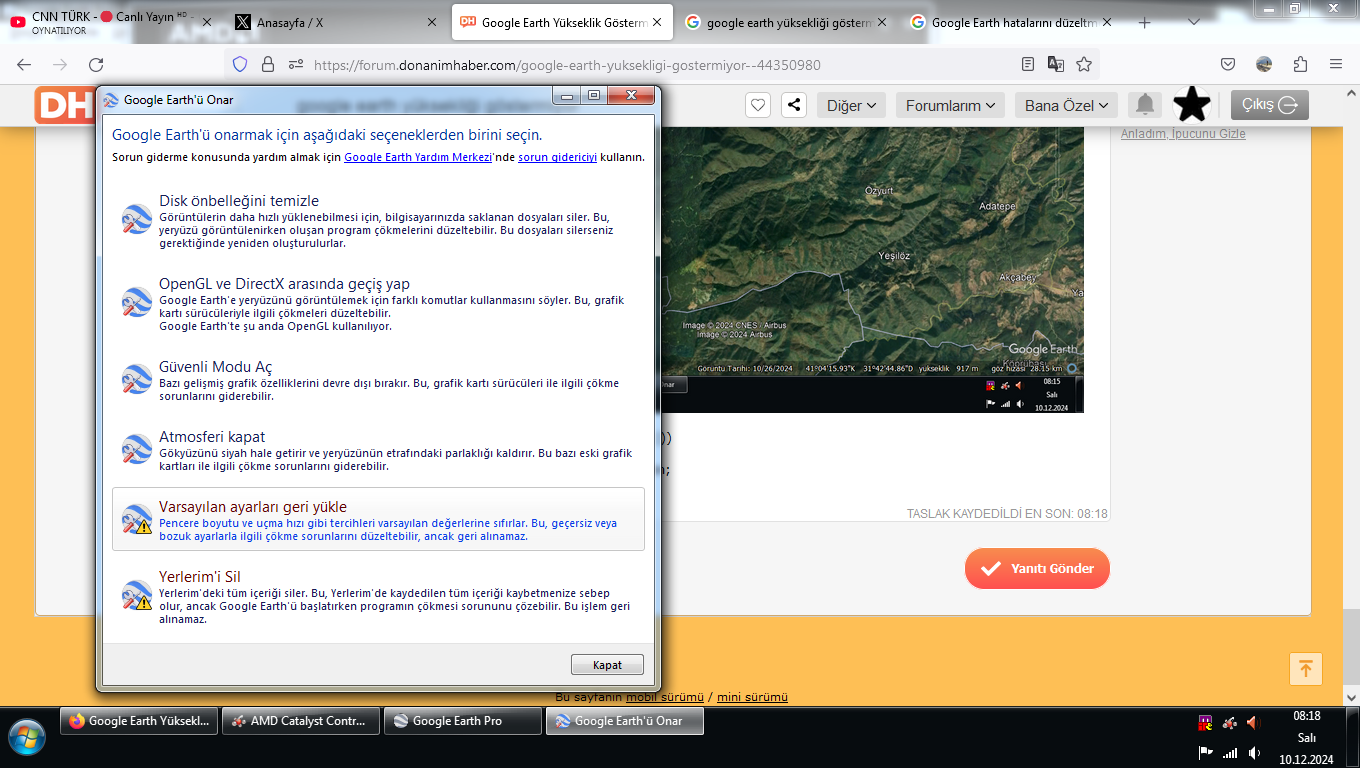1360x768 pixels.
Task: Choose Atmosferi kapat option
Action: (378, 451)
